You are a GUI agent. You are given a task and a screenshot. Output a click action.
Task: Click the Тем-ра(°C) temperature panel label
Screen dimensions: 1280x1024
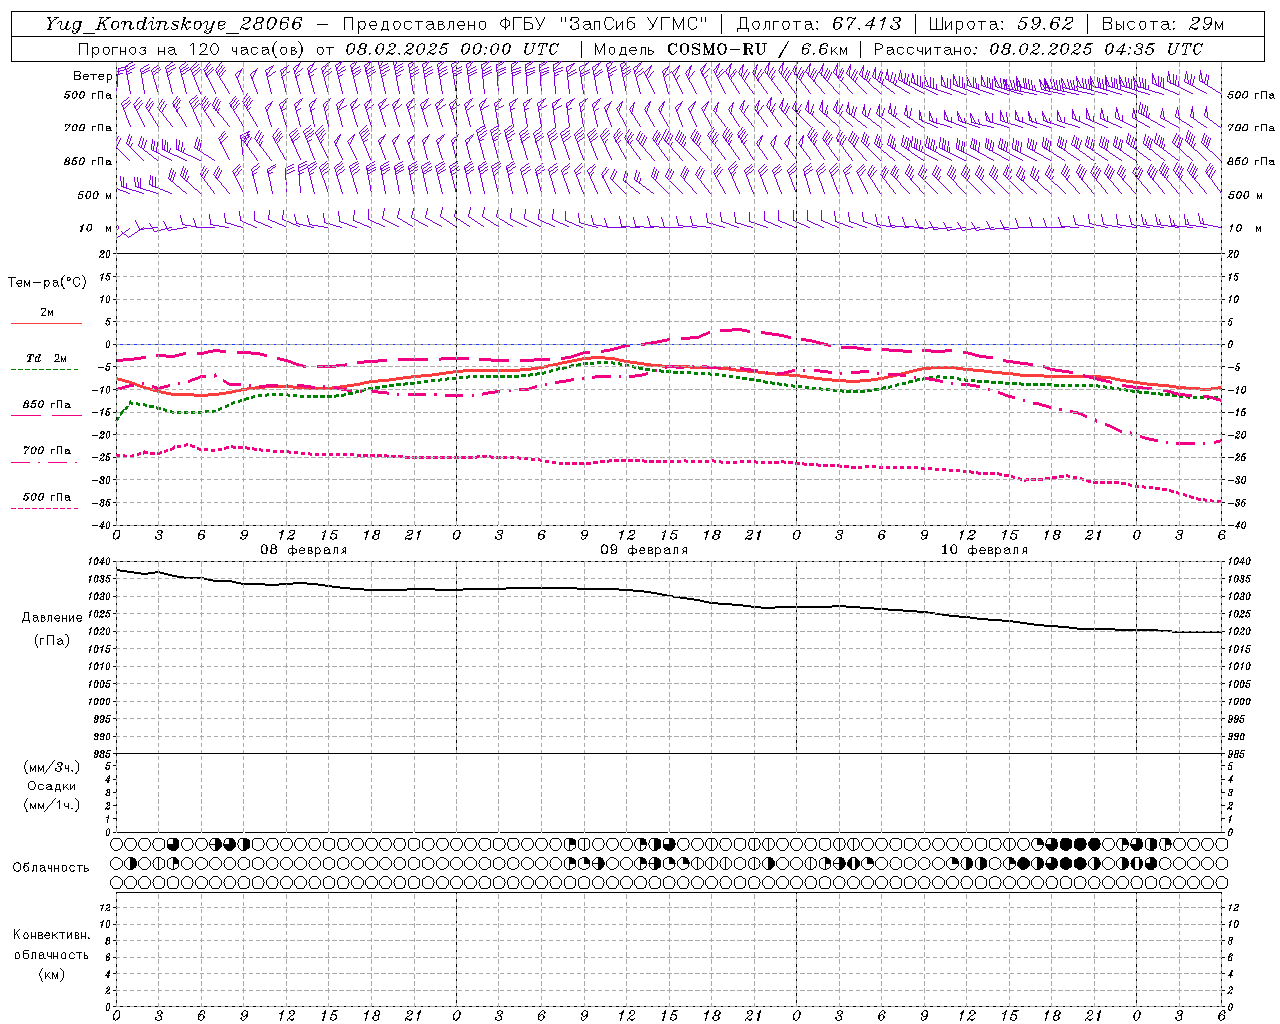[47, 283]
